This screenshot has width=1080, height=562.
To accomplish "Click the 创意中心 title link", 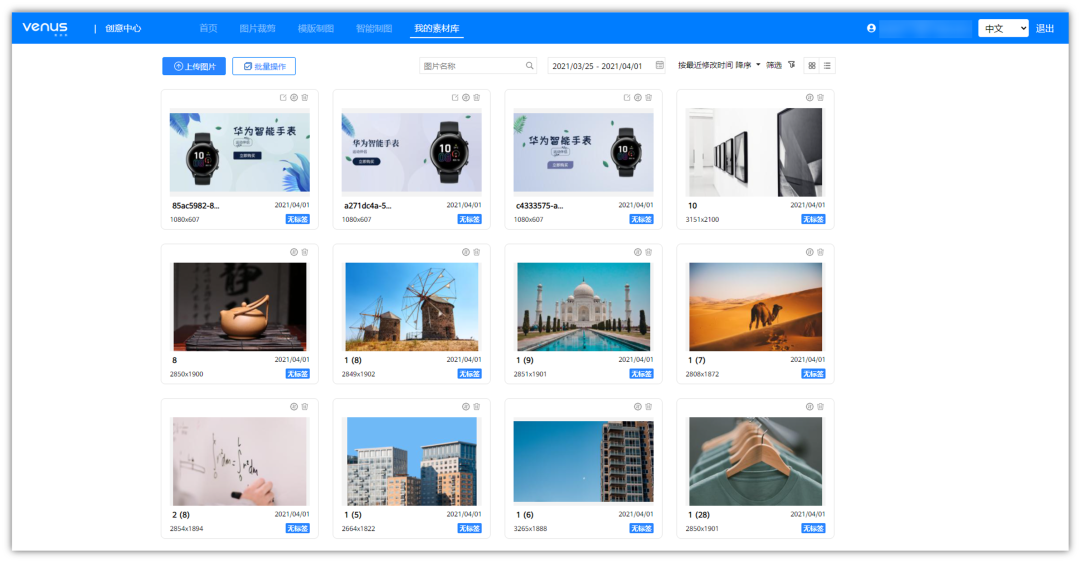I will [x=123, y=28].
